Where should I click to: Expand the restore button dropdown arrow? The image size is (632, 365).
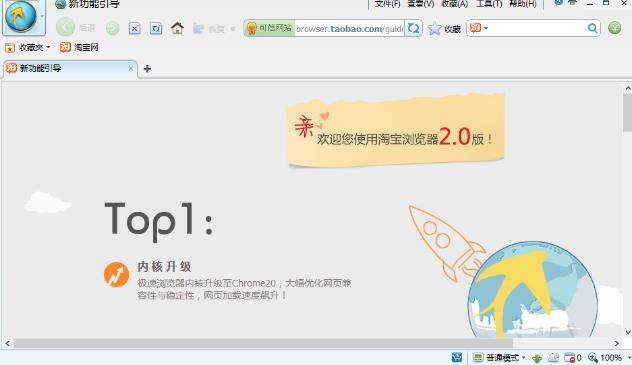tap(233, 29)
